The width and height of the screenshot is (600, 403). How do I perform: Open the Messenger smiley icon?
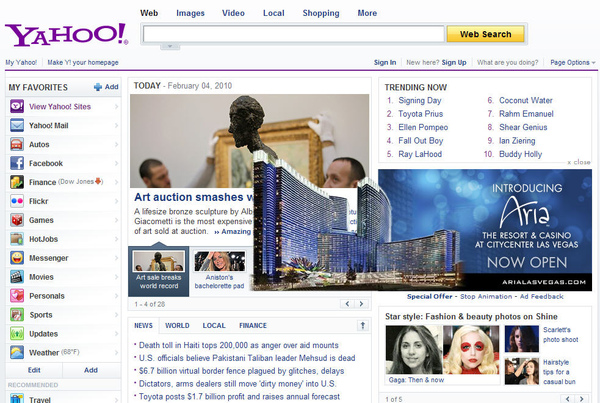pos(17,258)
